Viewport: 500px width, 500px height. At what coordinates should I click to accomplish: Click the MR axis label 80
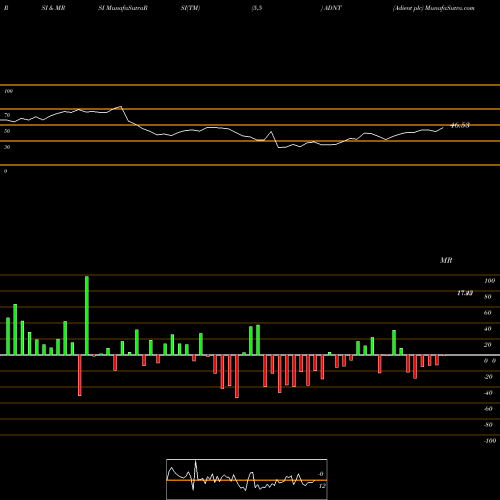(488, 297)
